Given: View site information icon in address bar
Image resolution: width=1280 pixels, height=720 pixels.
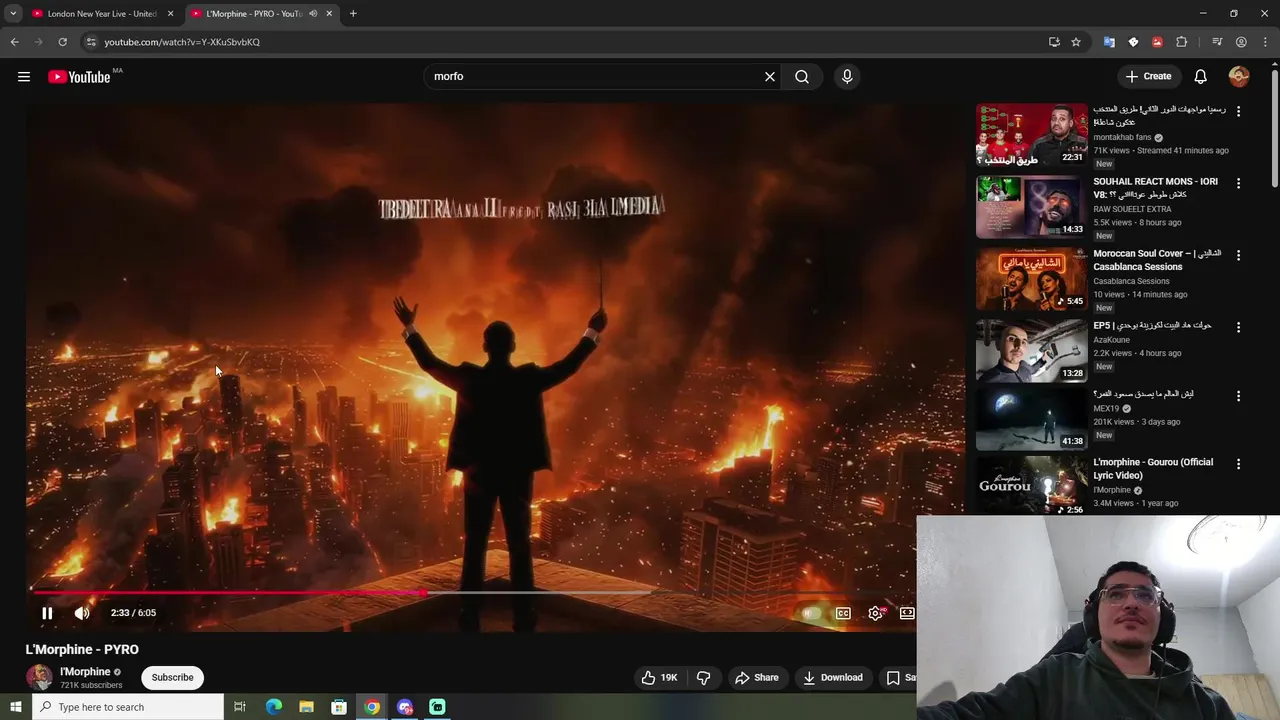Looking at the screenshot, I should (x=91, y=42).
